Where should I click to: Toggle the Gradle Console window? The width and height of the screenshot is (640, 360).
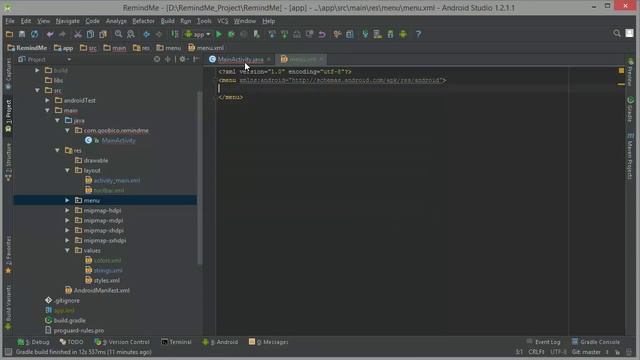coord(596,342)
